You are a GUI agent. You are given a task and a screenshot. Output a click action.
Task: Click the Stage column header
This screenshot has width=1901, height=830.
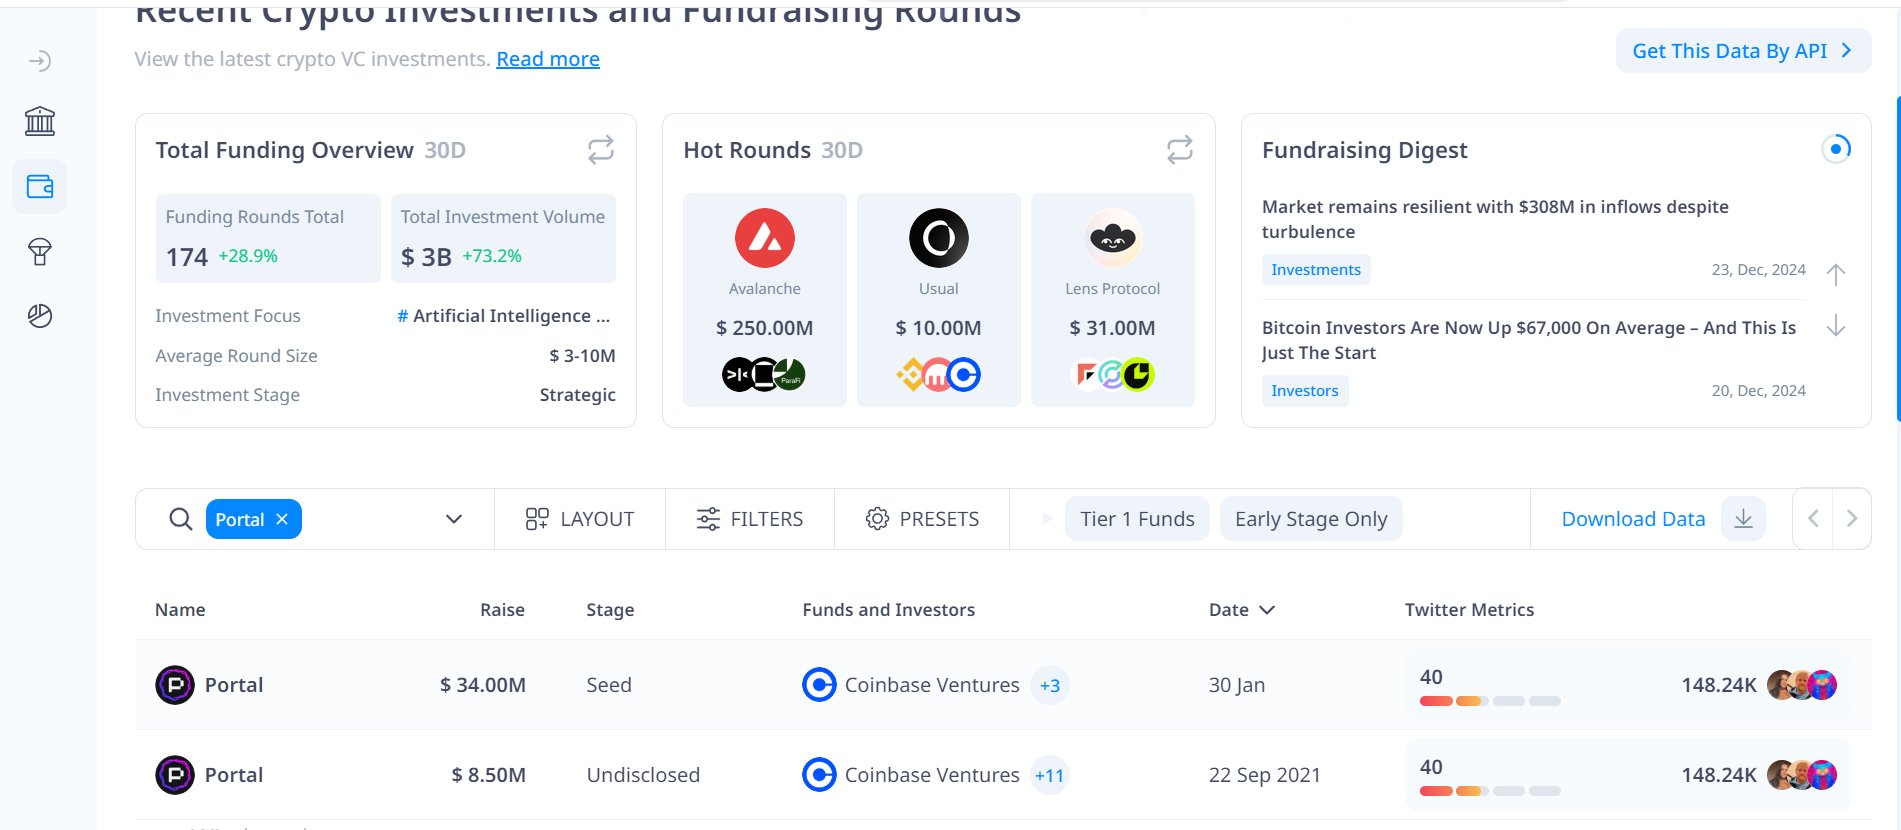(610, 610)
